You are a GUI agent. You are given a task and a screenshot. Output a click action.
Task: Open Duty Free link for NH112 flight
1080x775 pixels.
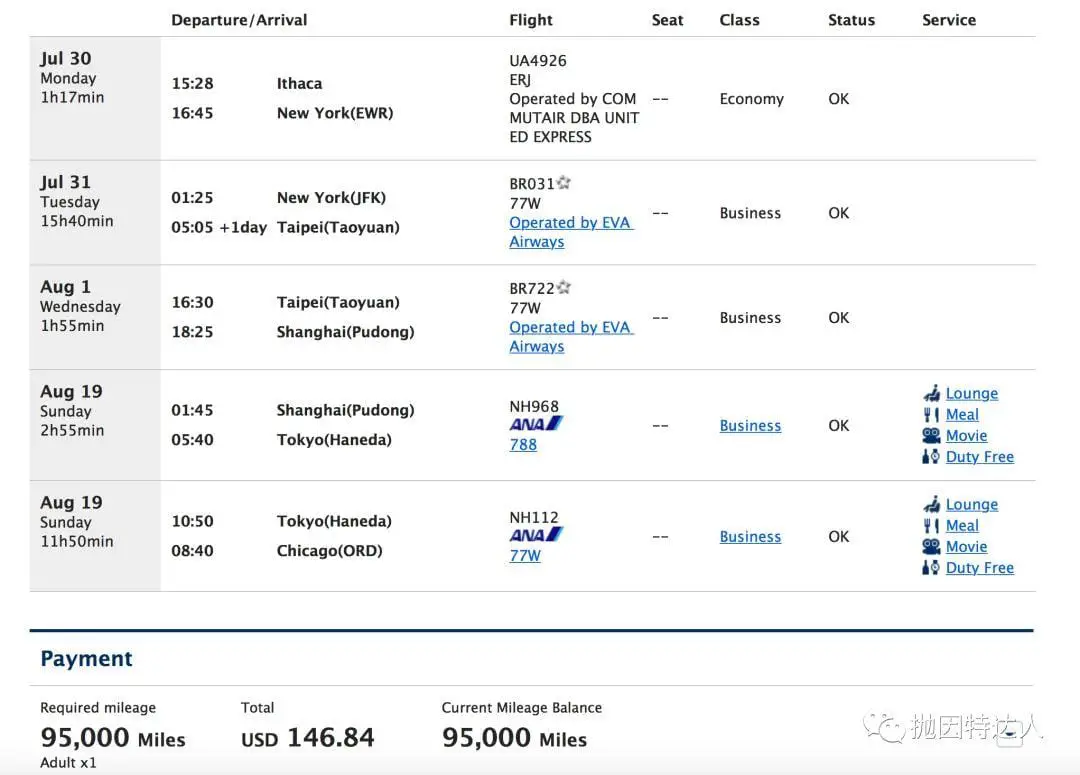(979, 567)
